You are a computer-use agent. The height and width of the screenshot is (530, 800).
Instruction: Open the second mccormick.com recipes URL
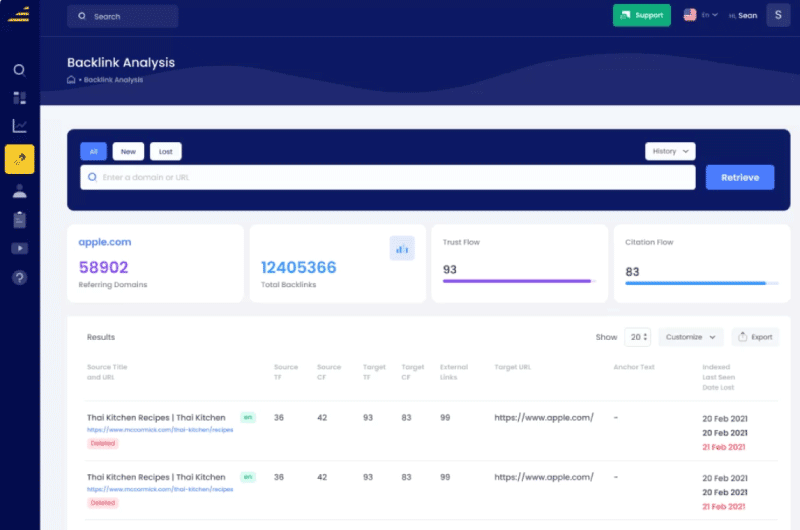point(160,489)
